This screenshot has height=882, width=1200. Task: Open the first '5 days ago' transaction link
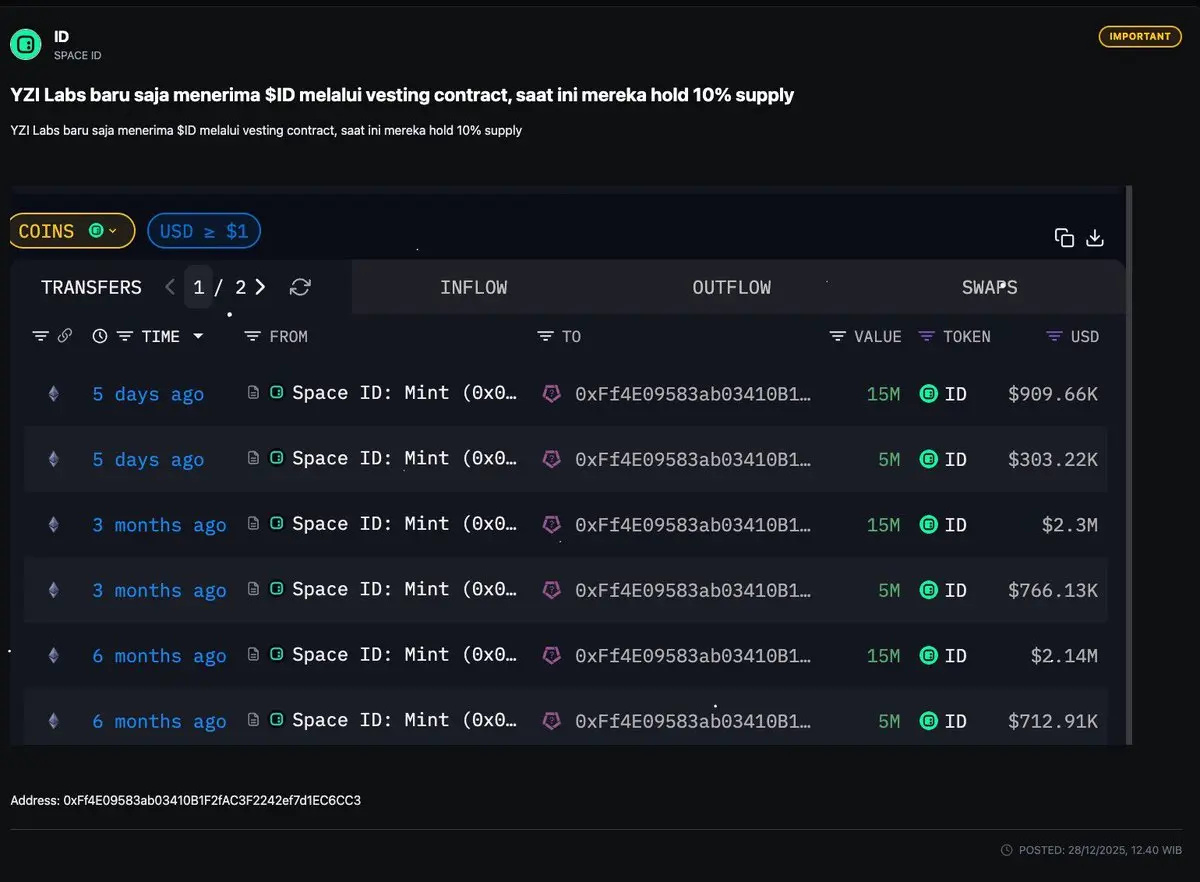coord(148,394)
